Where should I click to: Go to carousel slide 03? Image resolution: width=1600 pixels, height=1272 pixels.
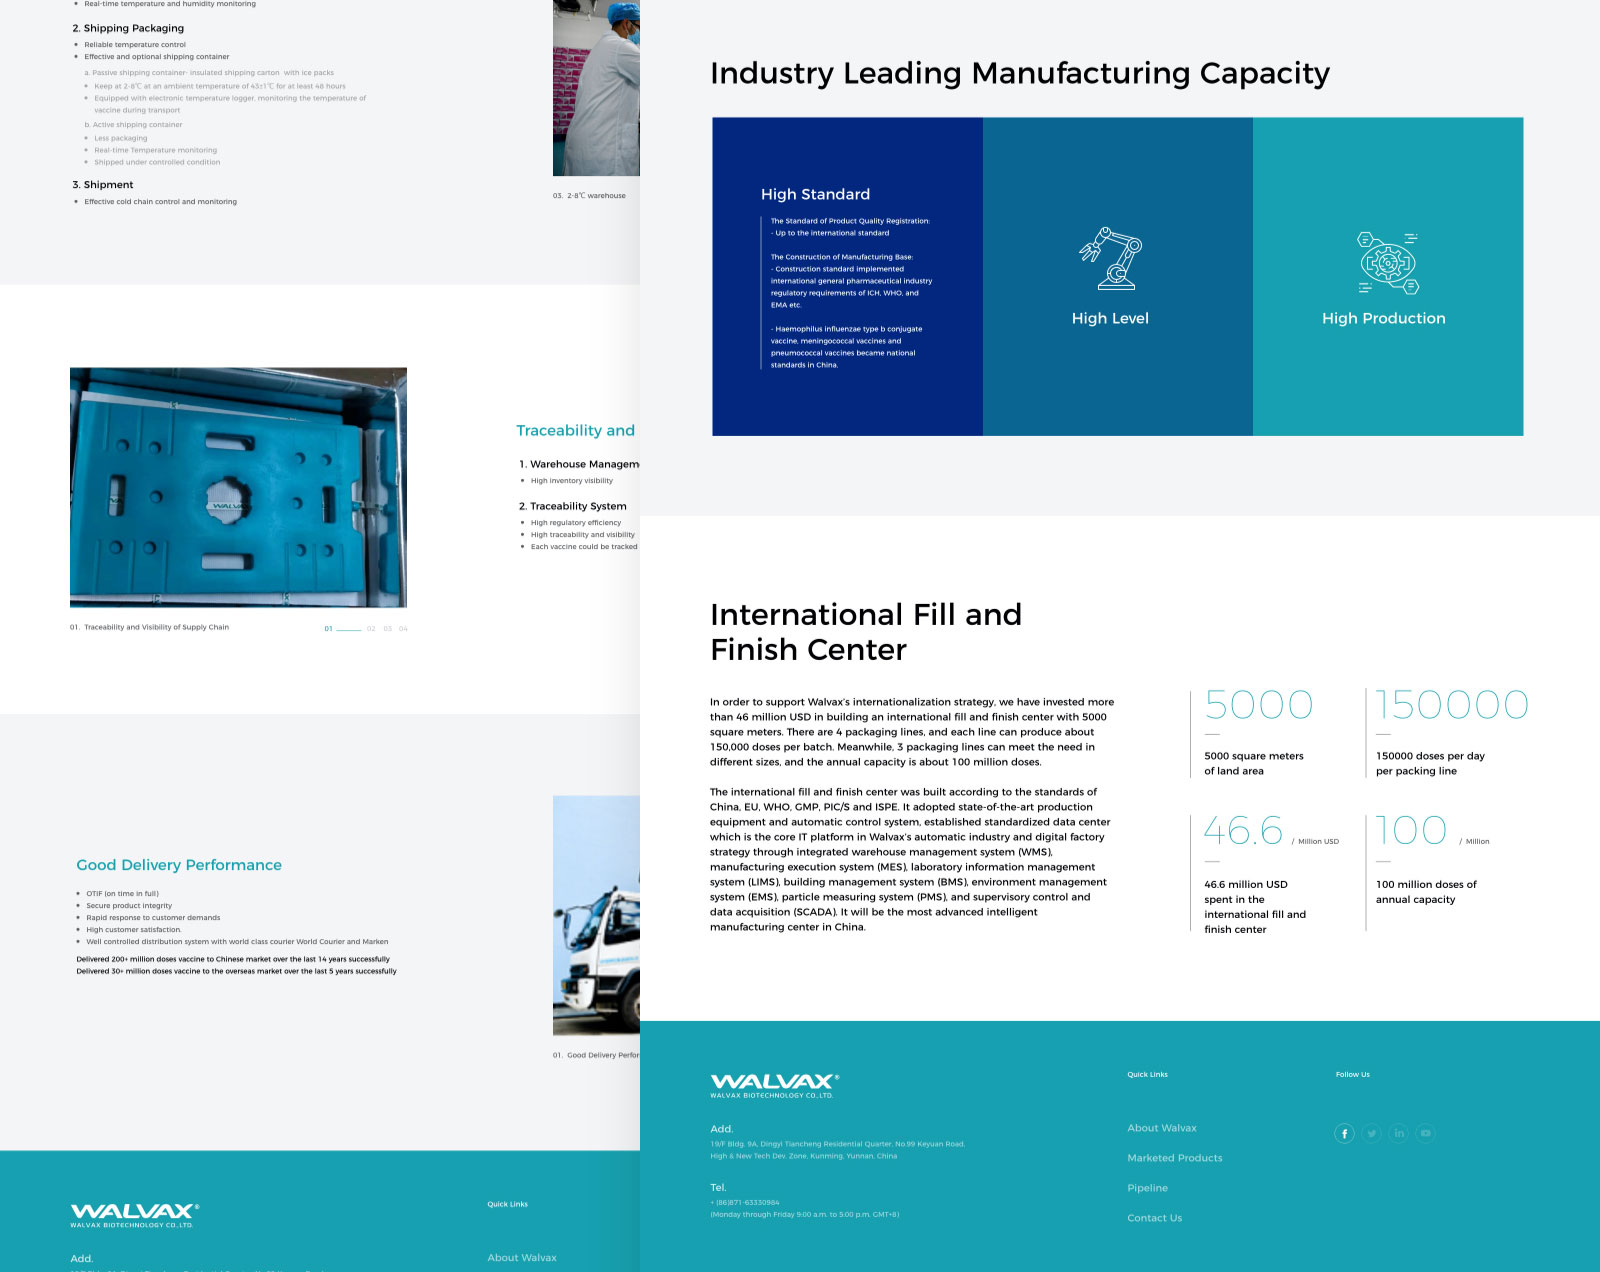pos(388,629)
